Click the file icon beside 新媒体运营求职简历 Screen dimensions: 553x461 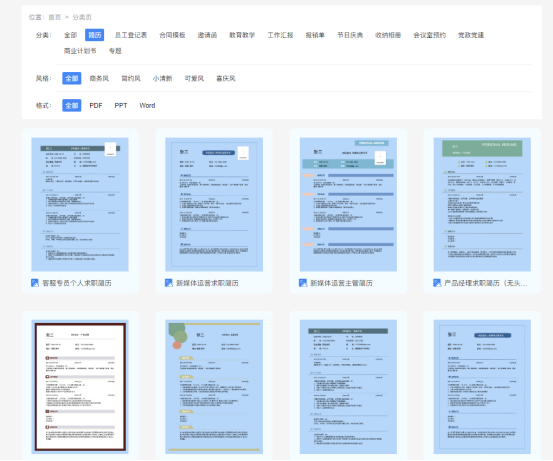click(169, 283)
